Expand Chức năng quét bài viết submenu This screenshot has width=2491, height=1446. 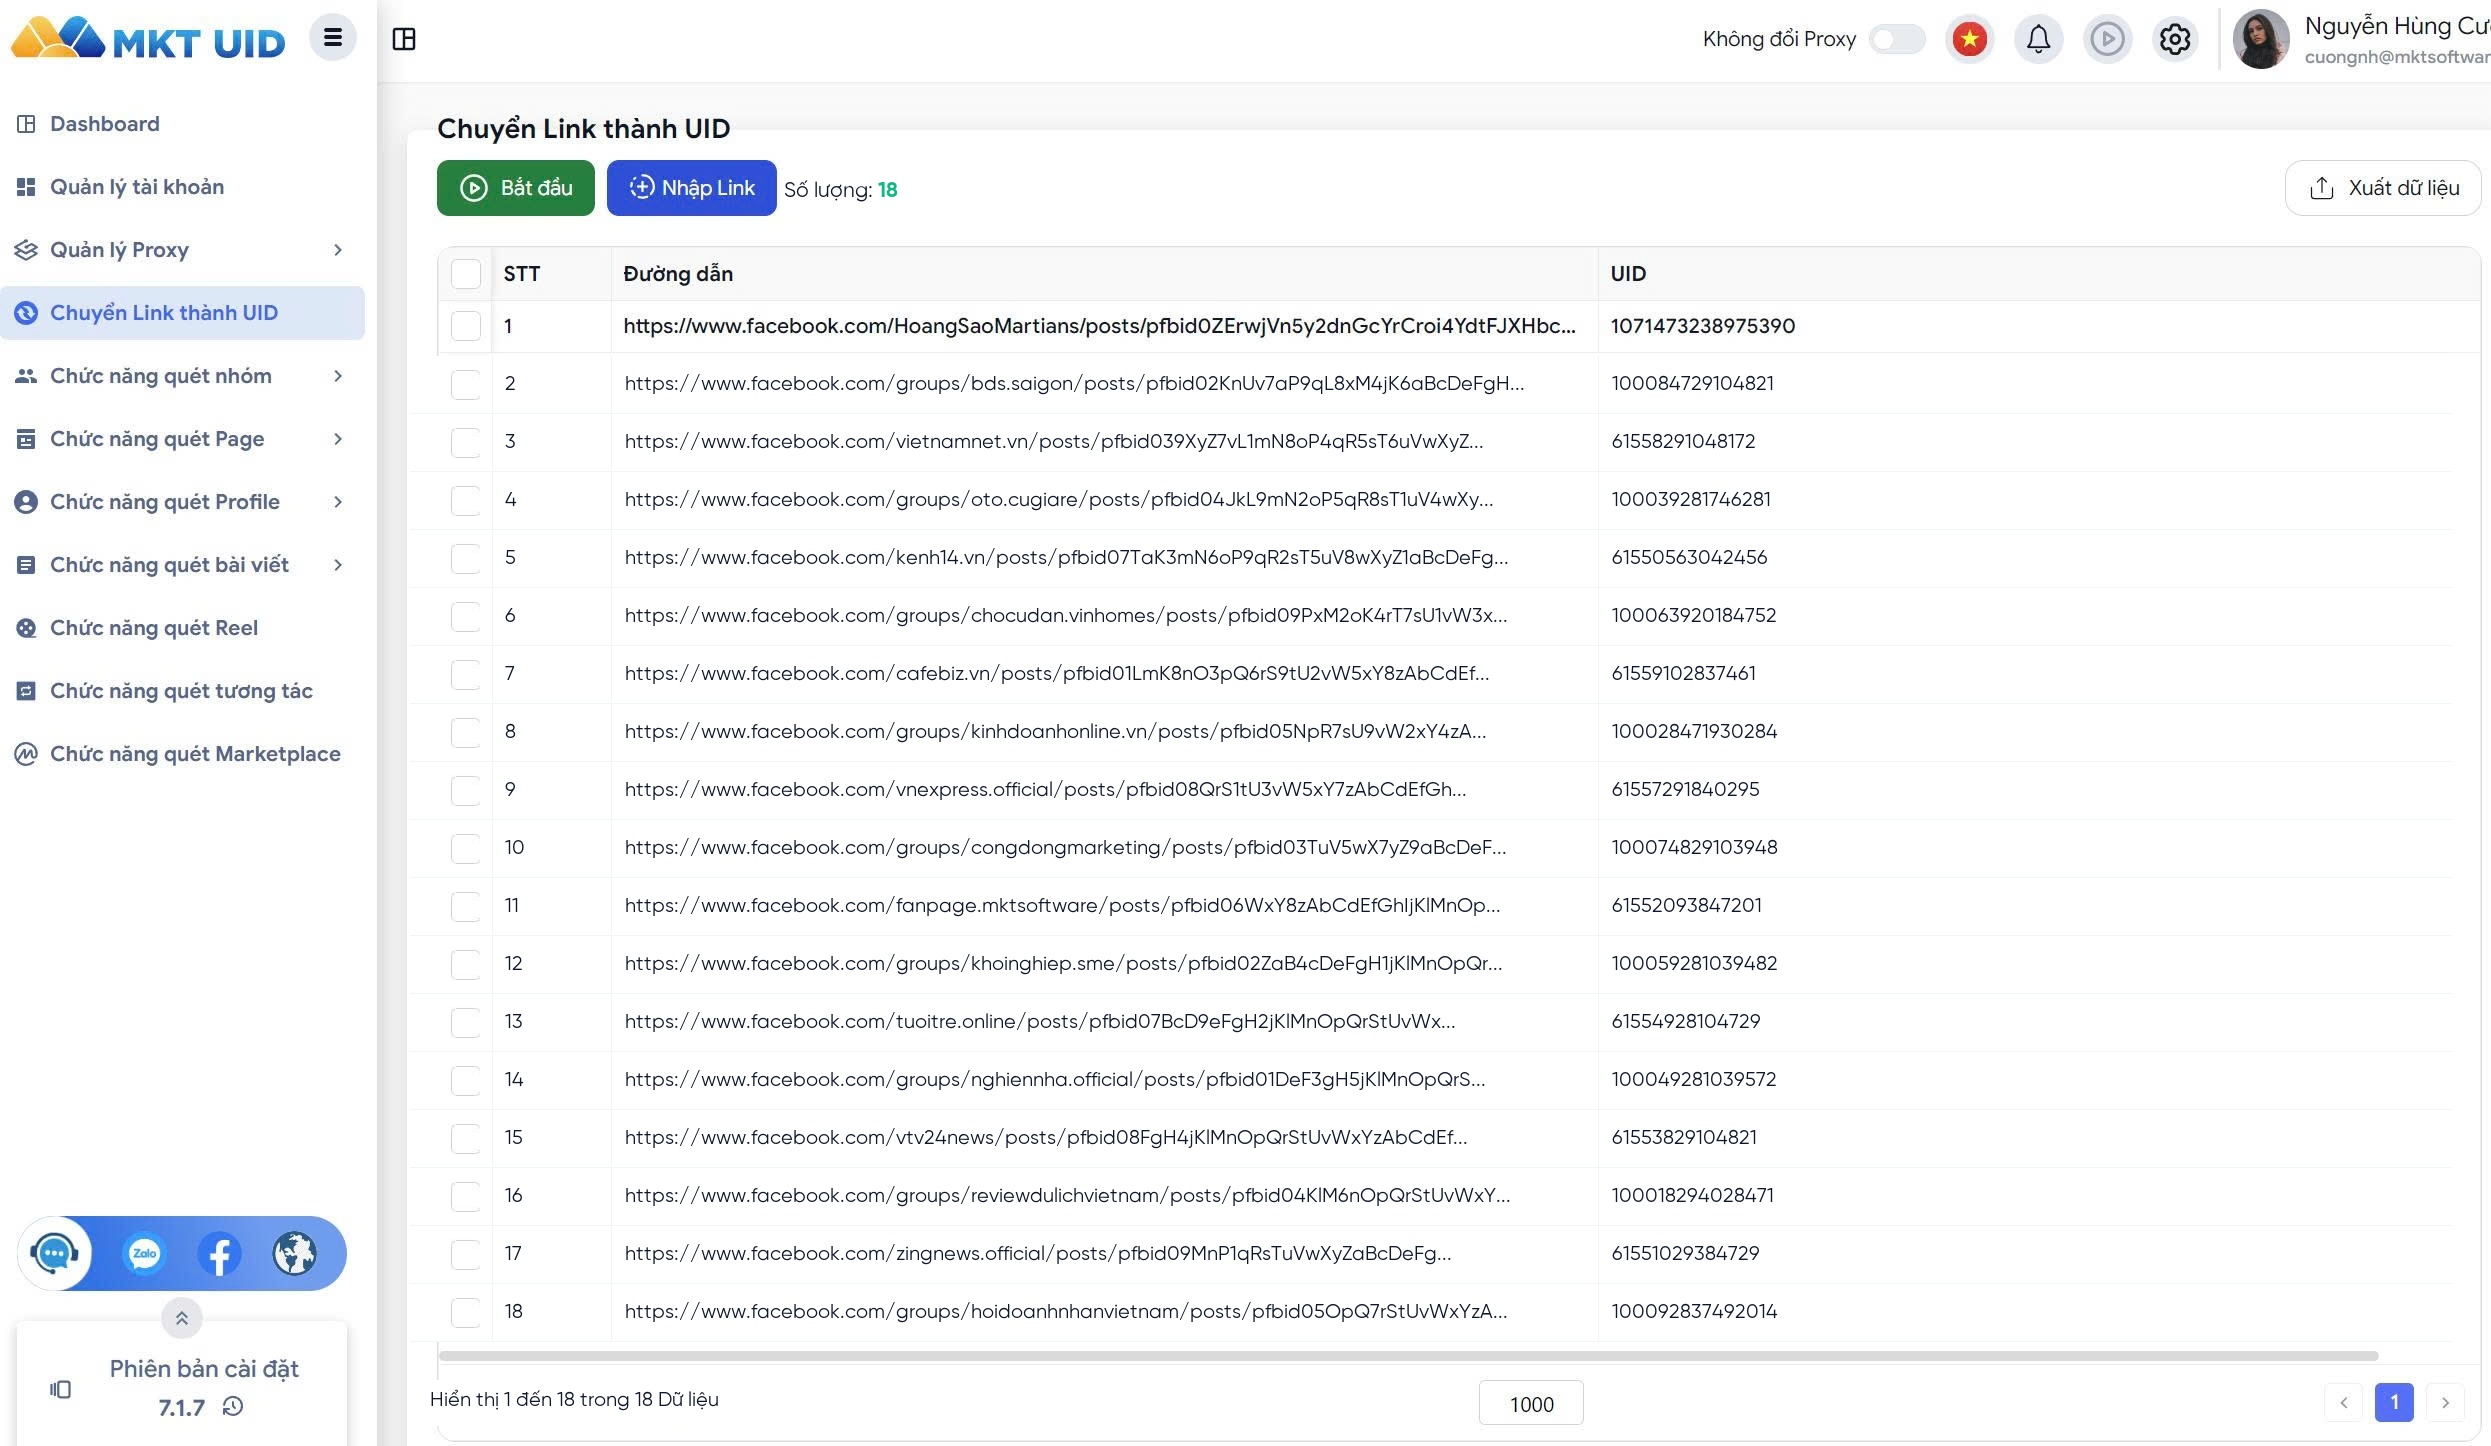click(183, 565)
